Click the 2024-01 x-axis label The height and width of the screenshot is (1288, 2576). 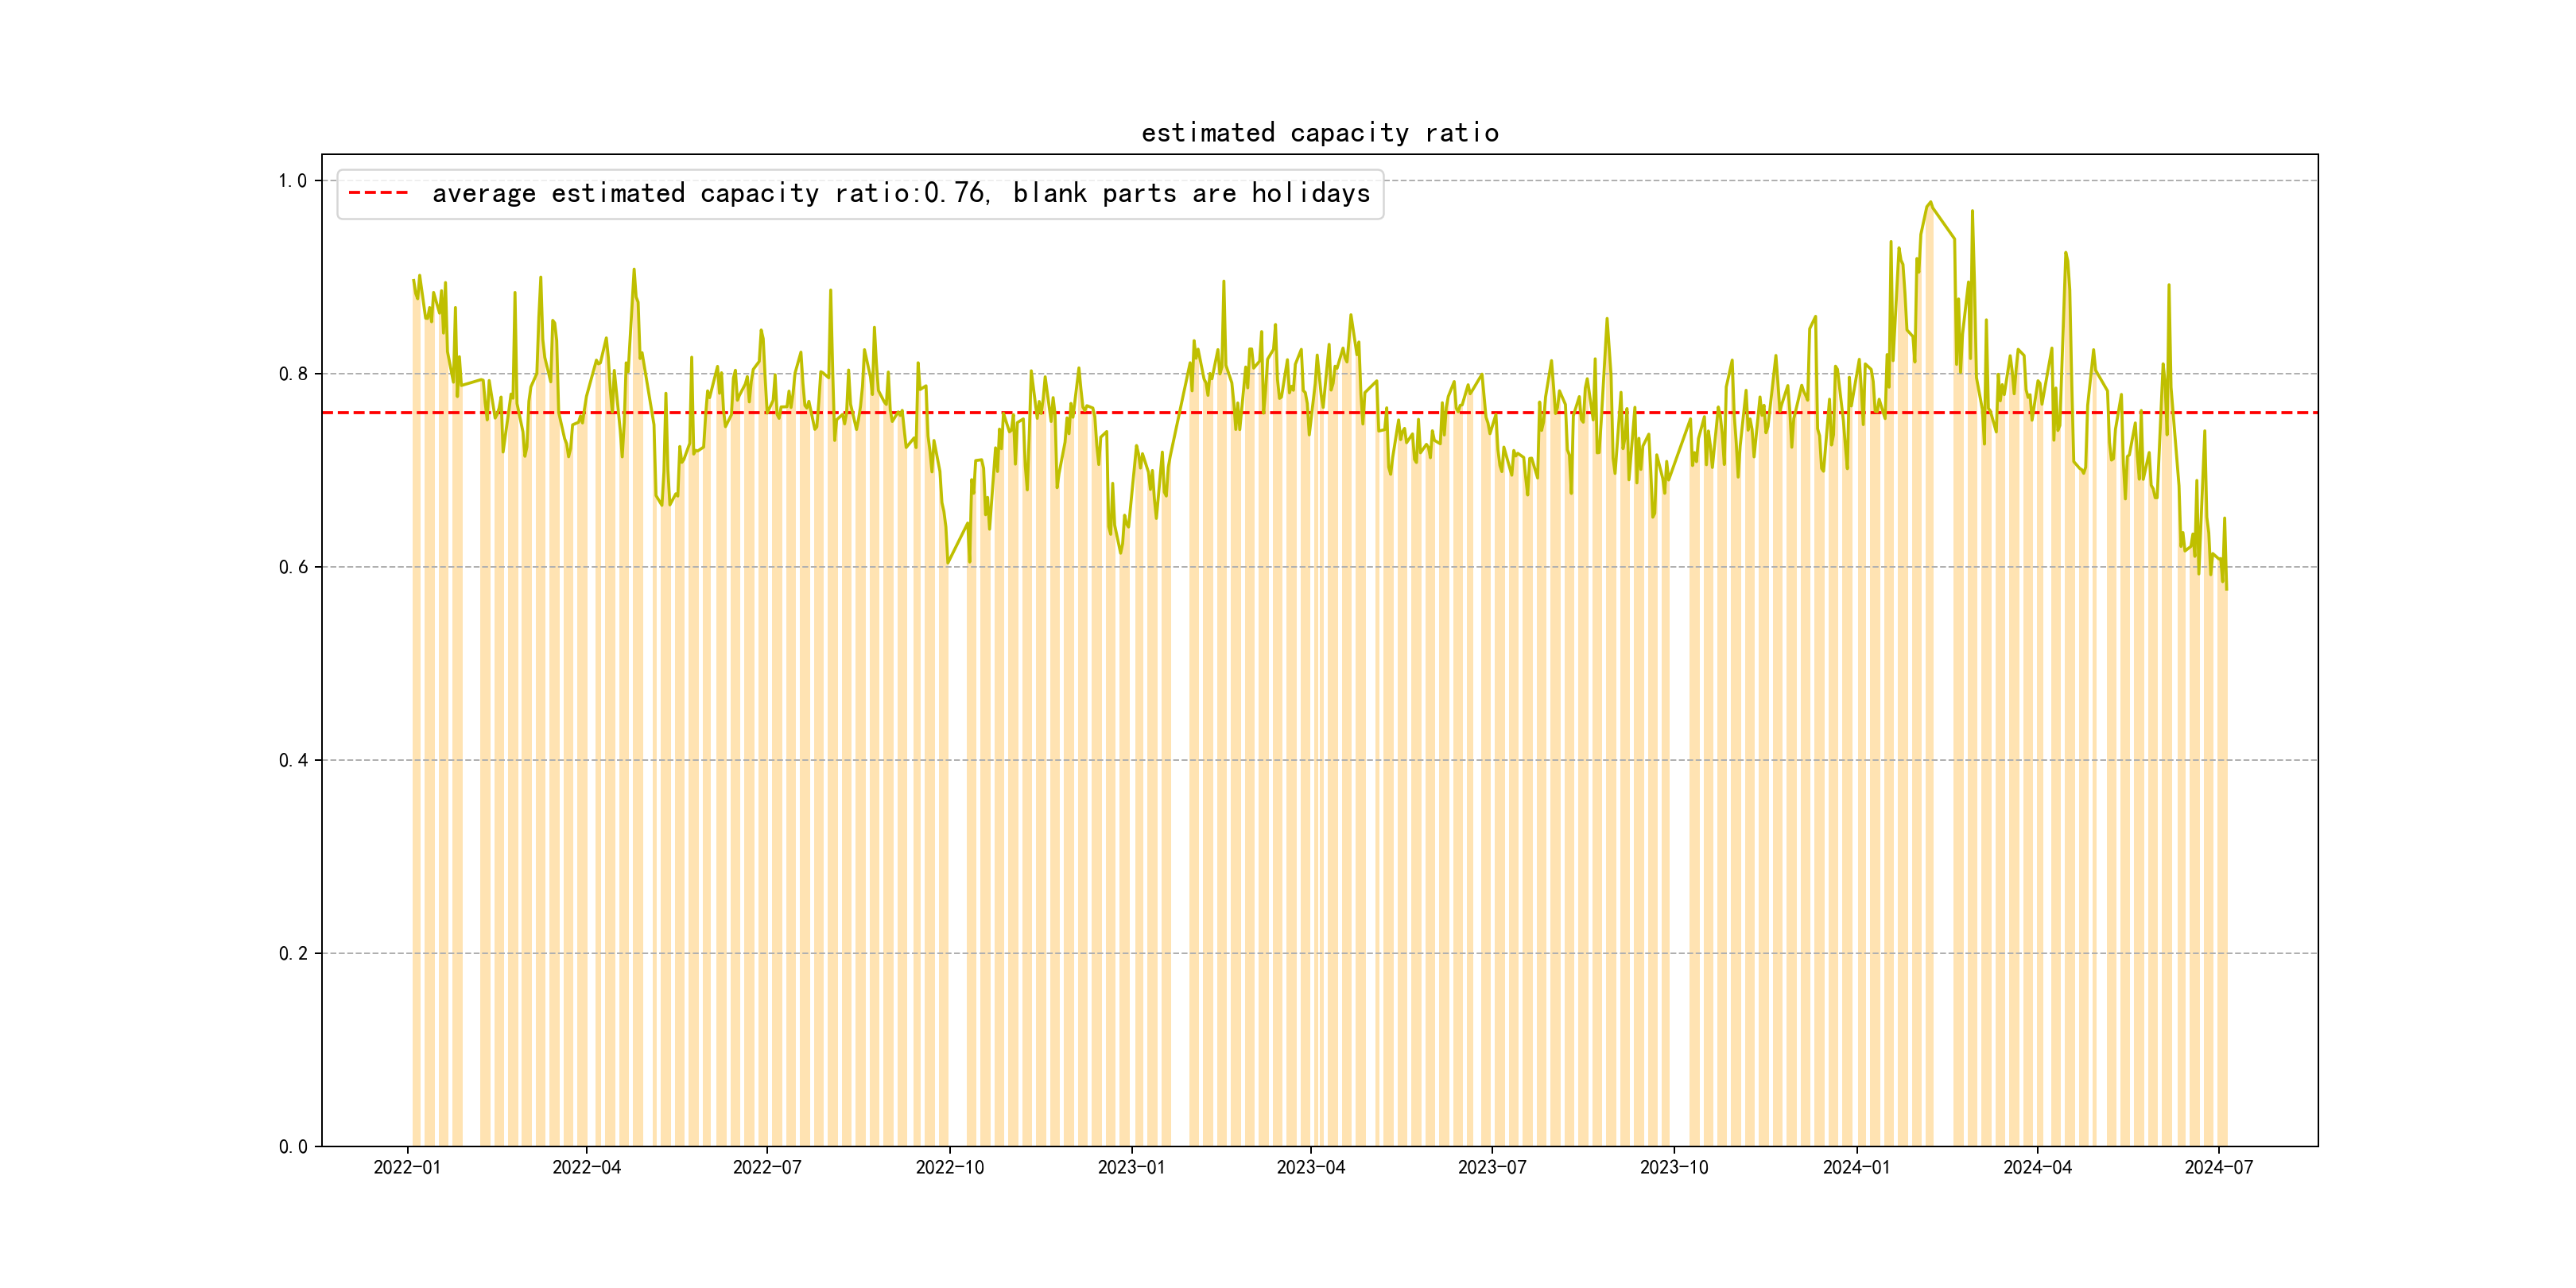click(1856, 1167)
